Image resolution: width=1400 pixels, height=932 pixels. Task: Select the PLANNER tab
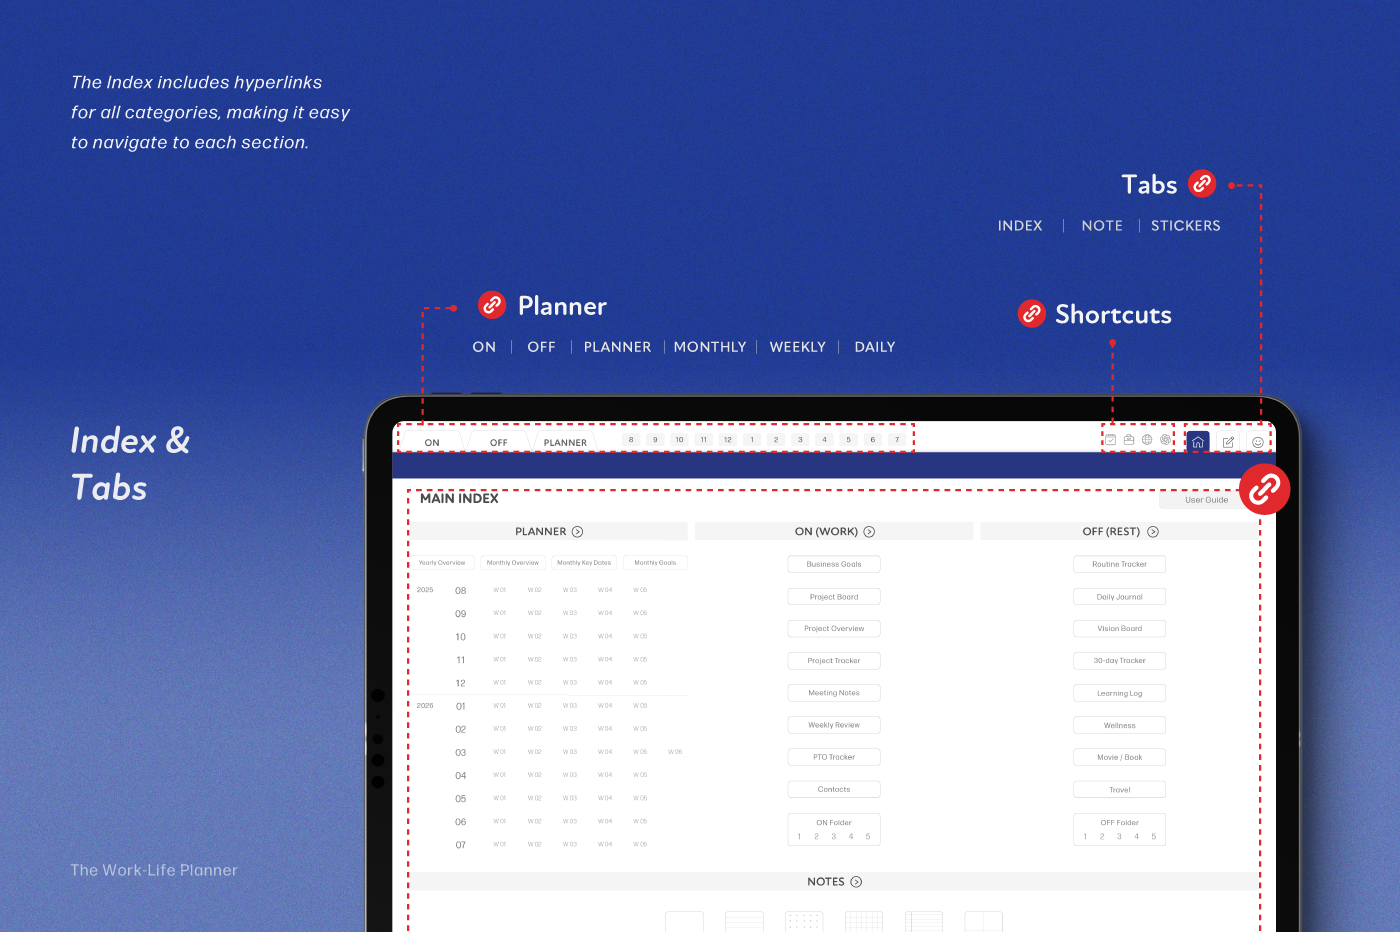click(565, 442)
